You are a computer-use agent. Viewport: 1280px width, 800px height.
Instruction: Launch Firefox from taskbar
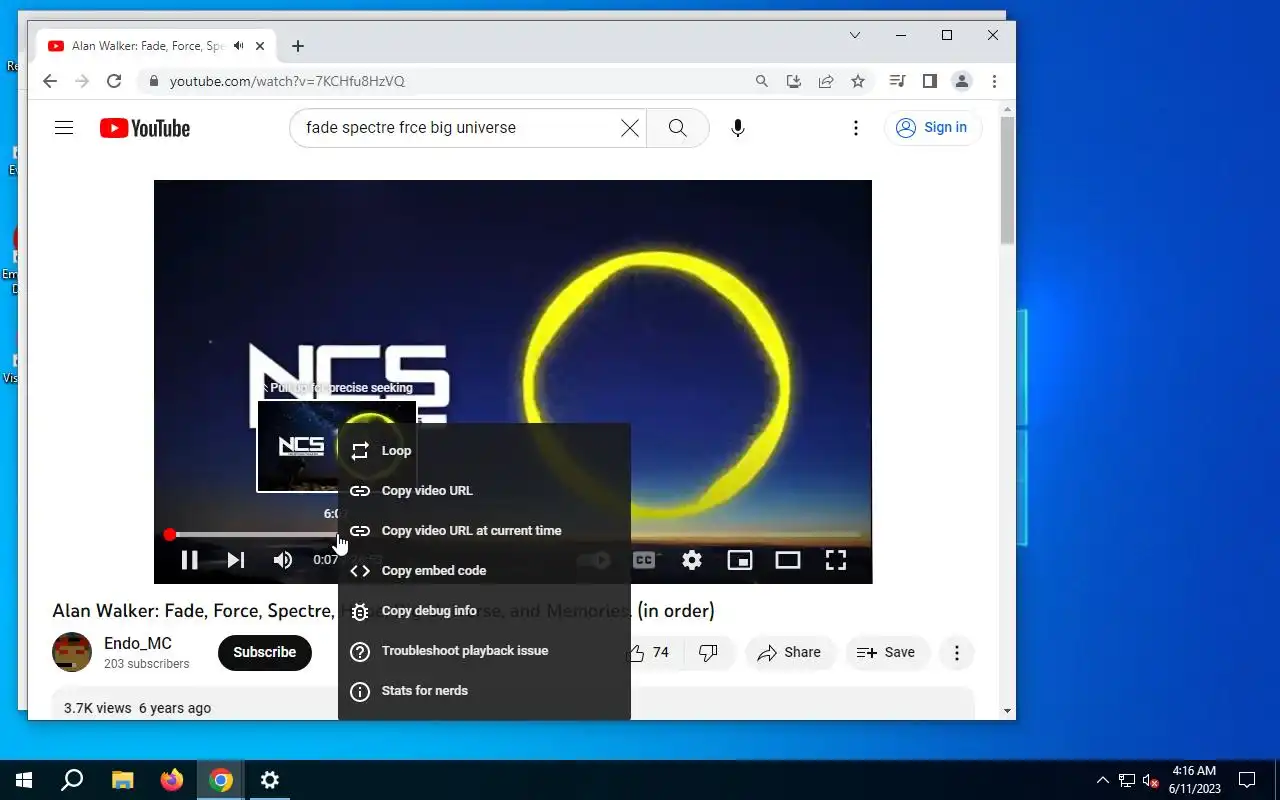[172, 780]
